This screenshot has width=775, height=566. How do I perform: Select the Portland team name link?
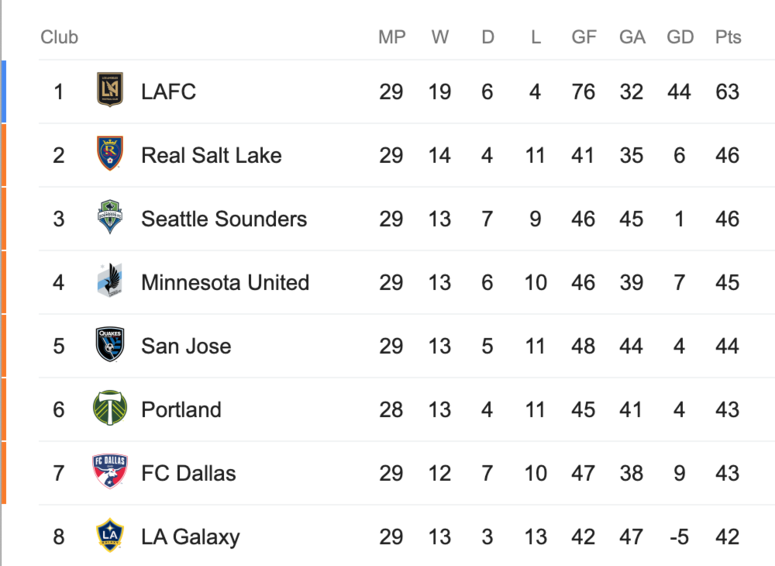coord(181,409)
